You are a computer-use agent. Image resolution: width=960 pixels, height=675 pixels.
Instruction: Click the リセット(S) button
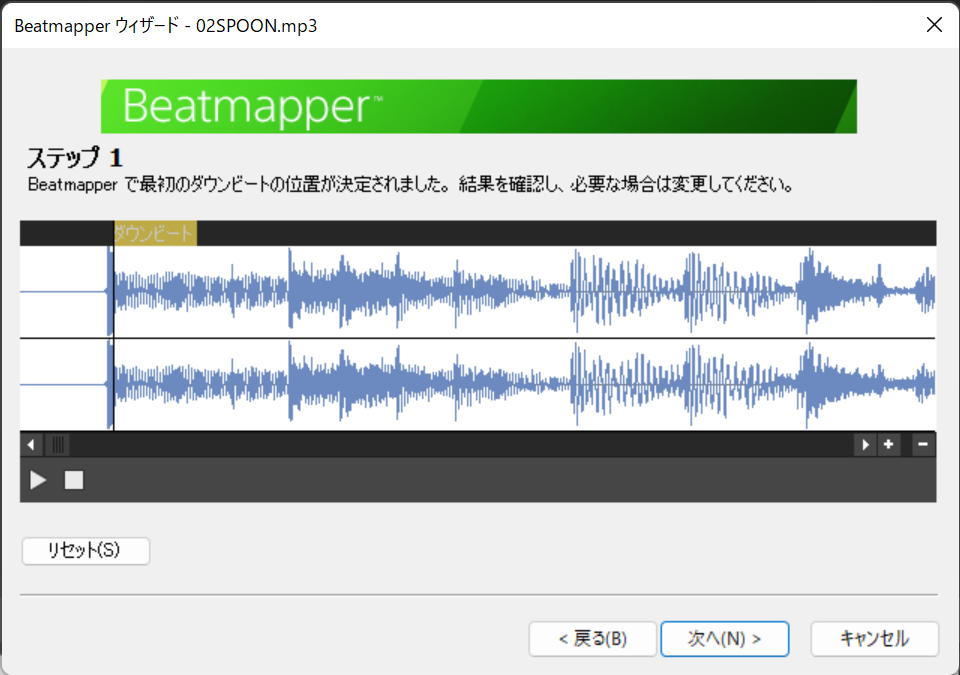86,550
